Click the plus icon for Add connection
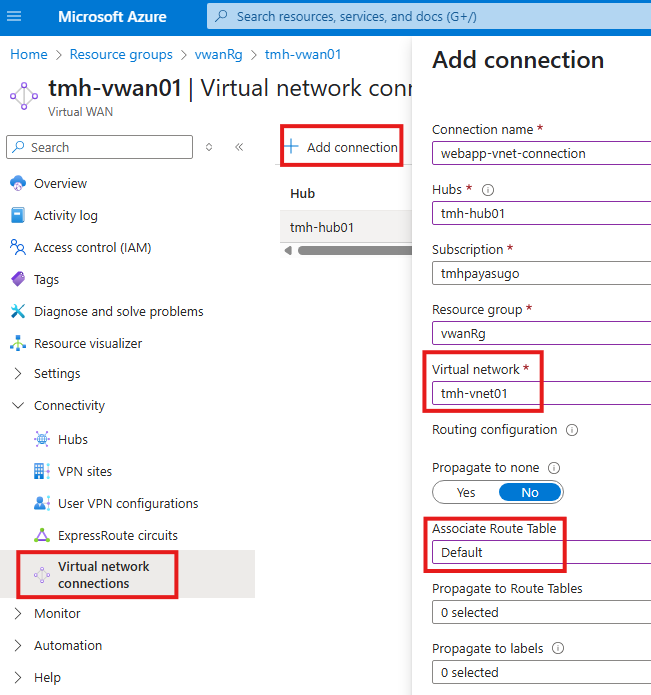Screen dimensions: 651x695 point(291,146)
